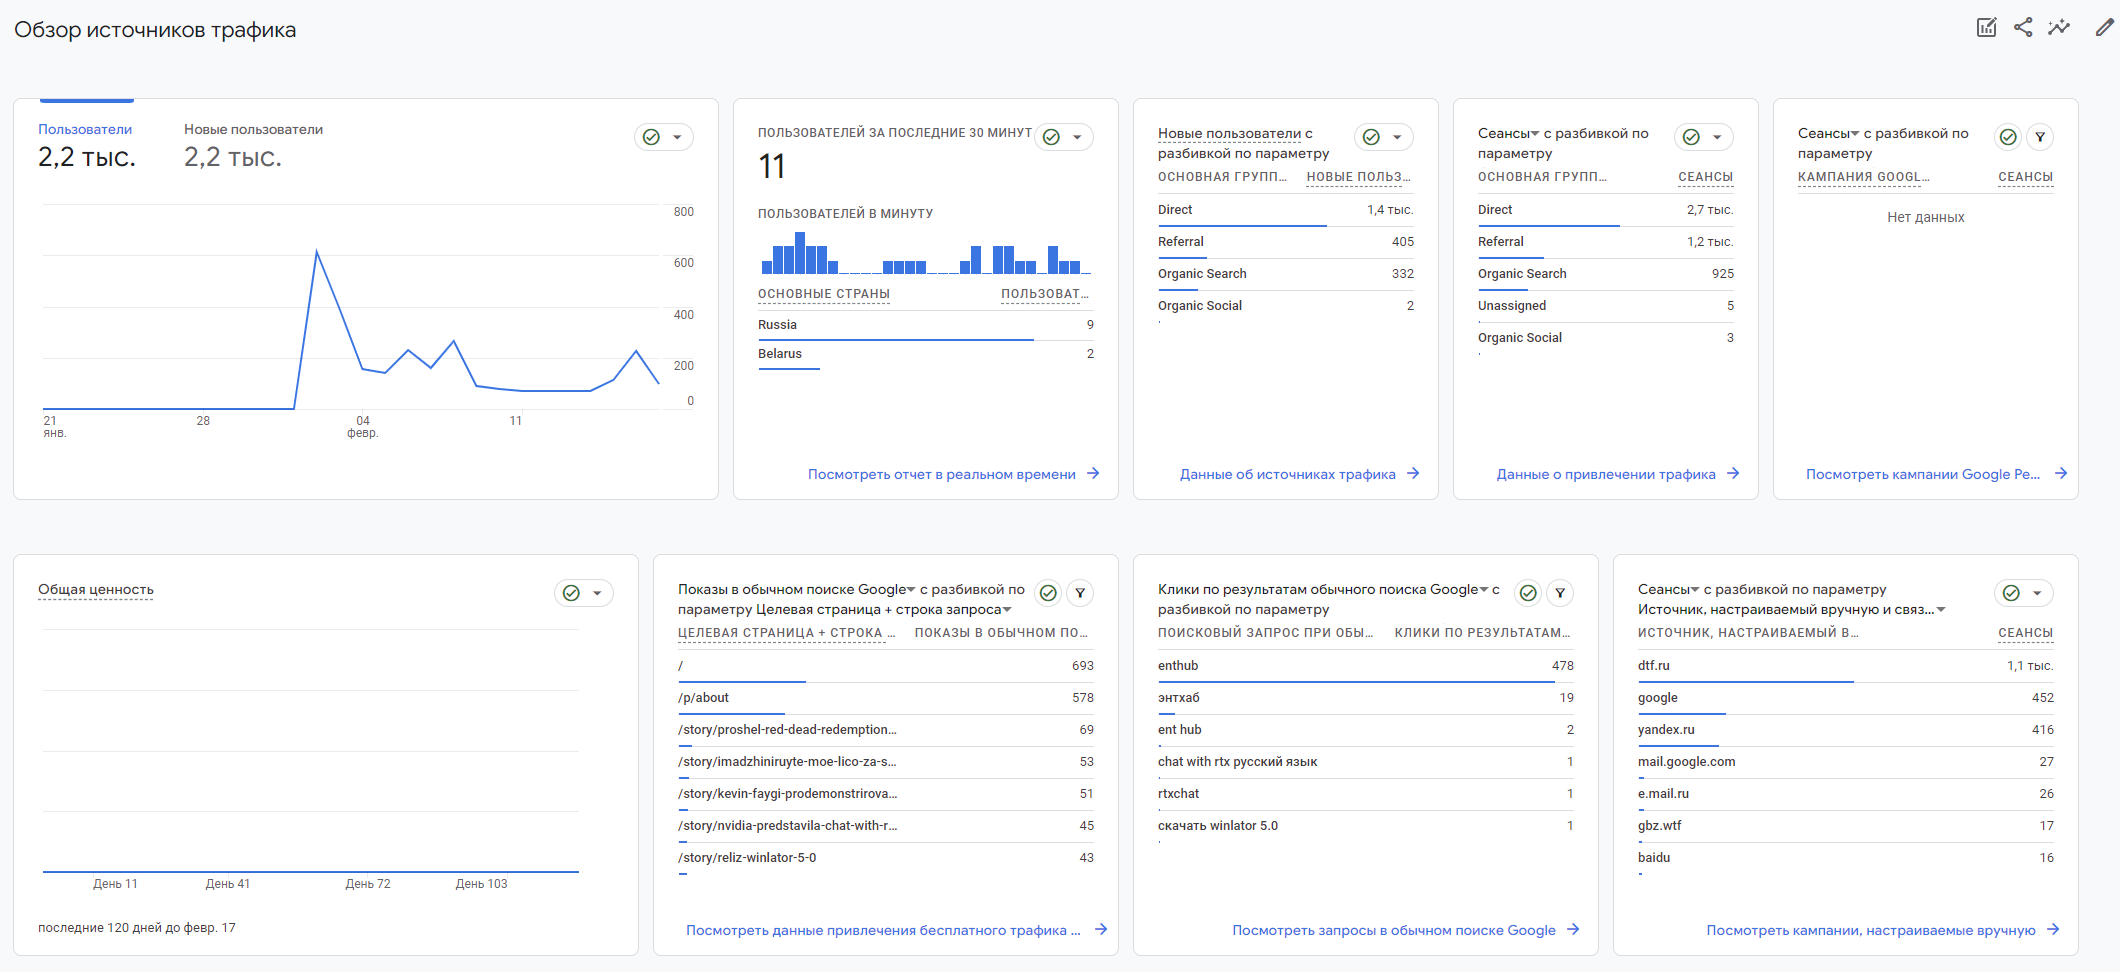Click check status icon in organic search clicks card
Viewport: 2120px width, 972px height.
[1528, 593]
